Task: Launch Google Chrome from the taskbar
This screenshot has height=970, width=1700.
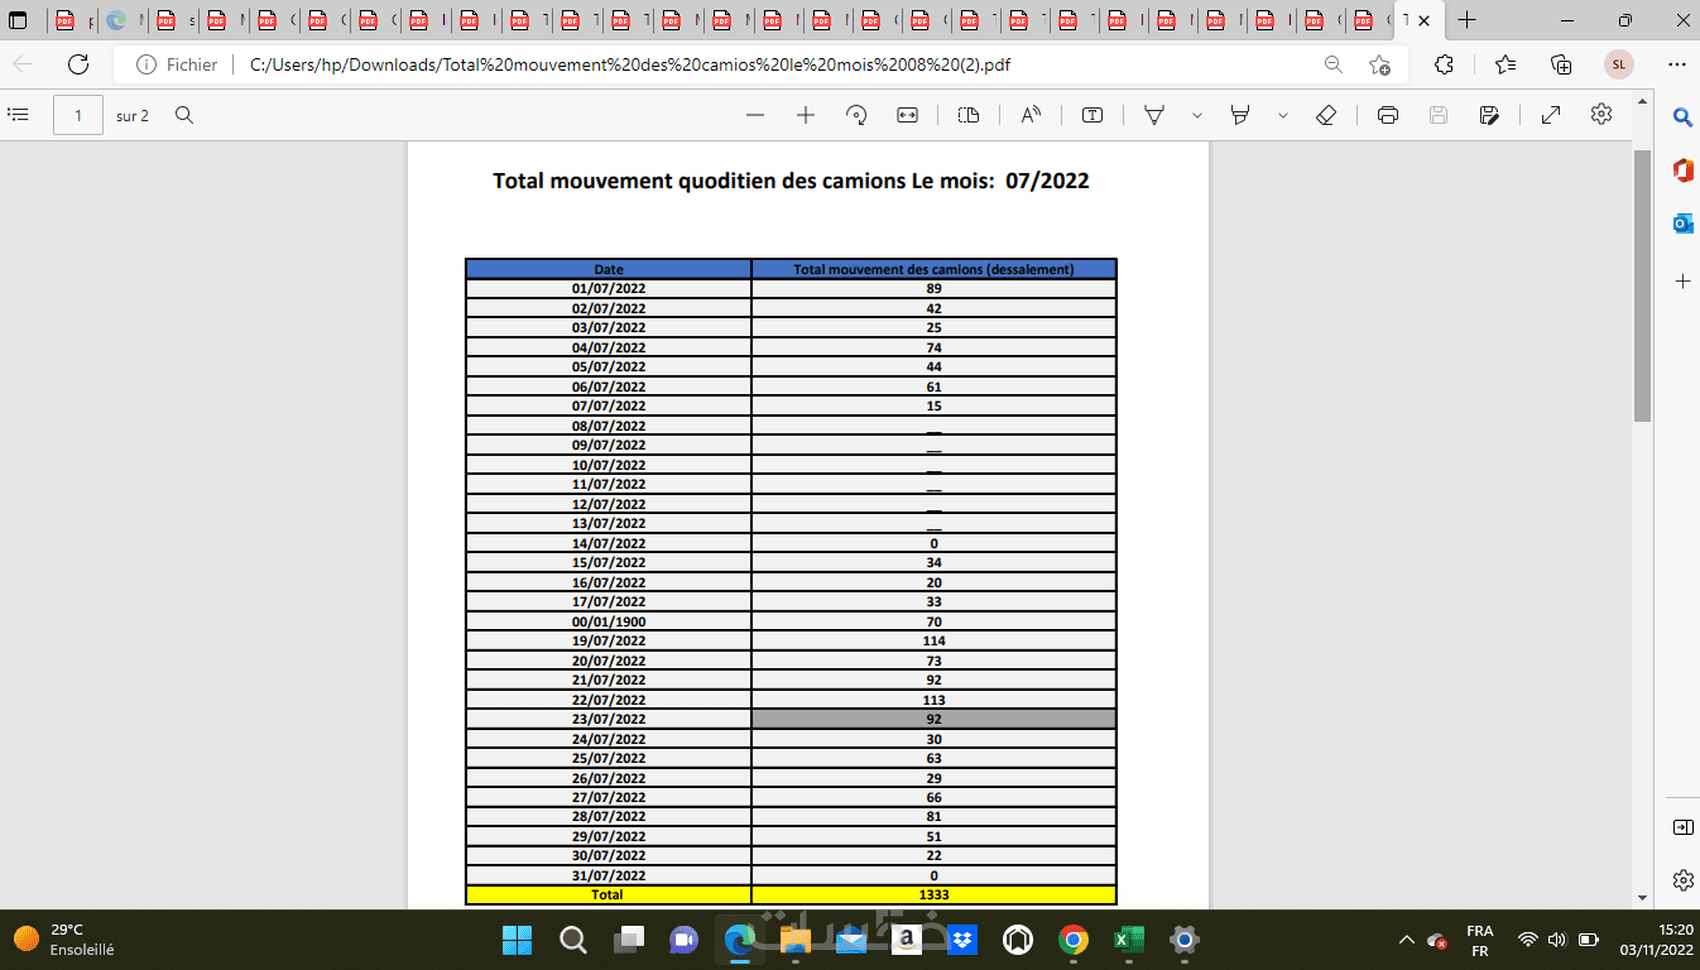Action: coord(1073,940)
